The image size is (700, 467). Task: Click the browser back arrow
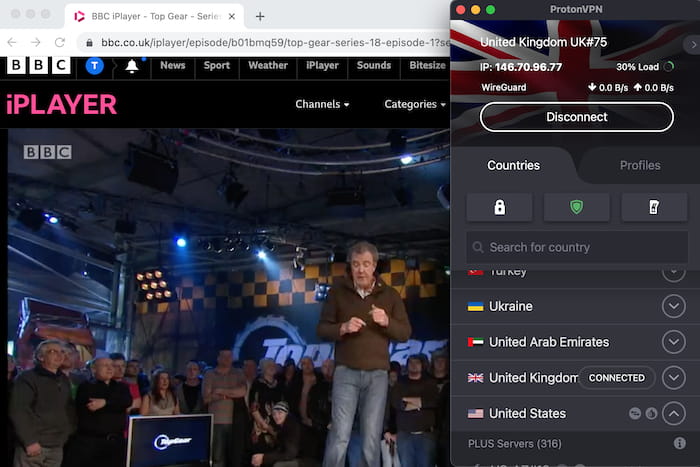[12, 42]
